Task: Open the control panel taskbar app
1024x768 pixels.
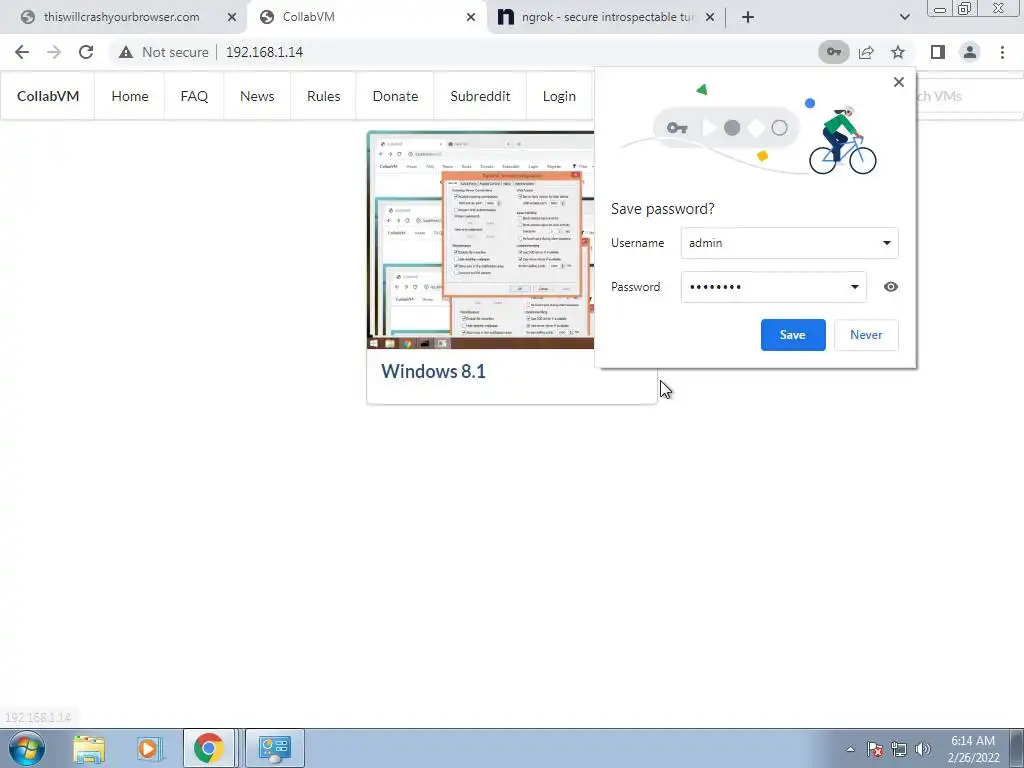Action: click(274, 748)
